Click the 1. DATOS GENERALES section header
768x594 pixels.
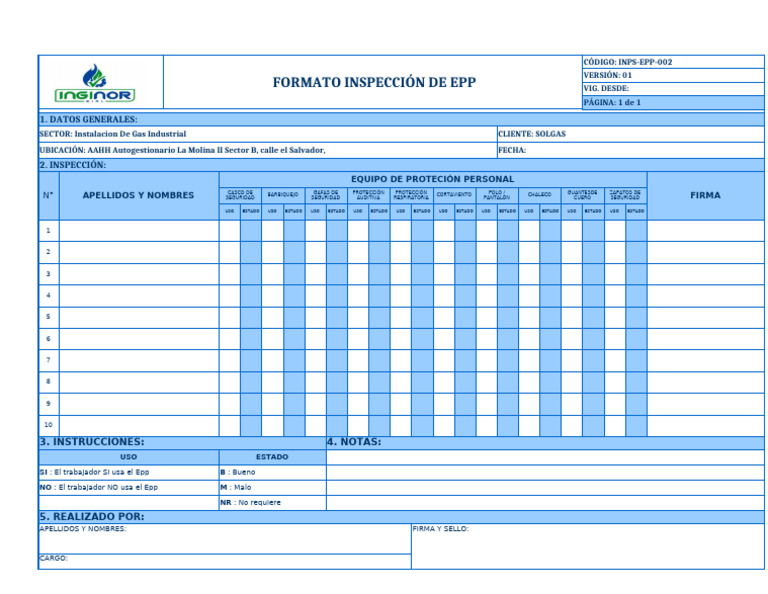401,119
